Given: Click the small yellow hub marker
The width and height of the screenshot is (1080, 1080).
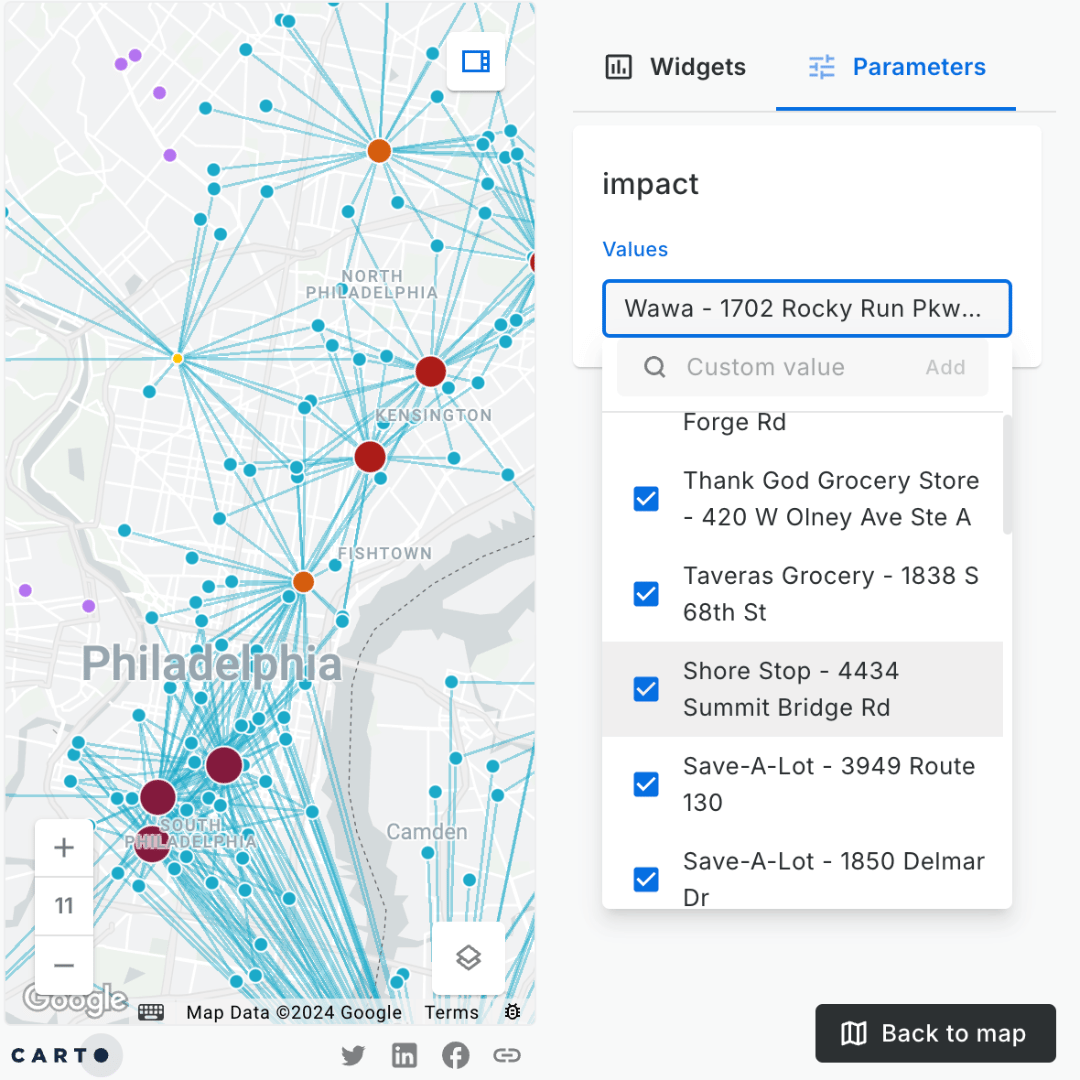Looking at the screenshot, I should (x=178, y=358).
